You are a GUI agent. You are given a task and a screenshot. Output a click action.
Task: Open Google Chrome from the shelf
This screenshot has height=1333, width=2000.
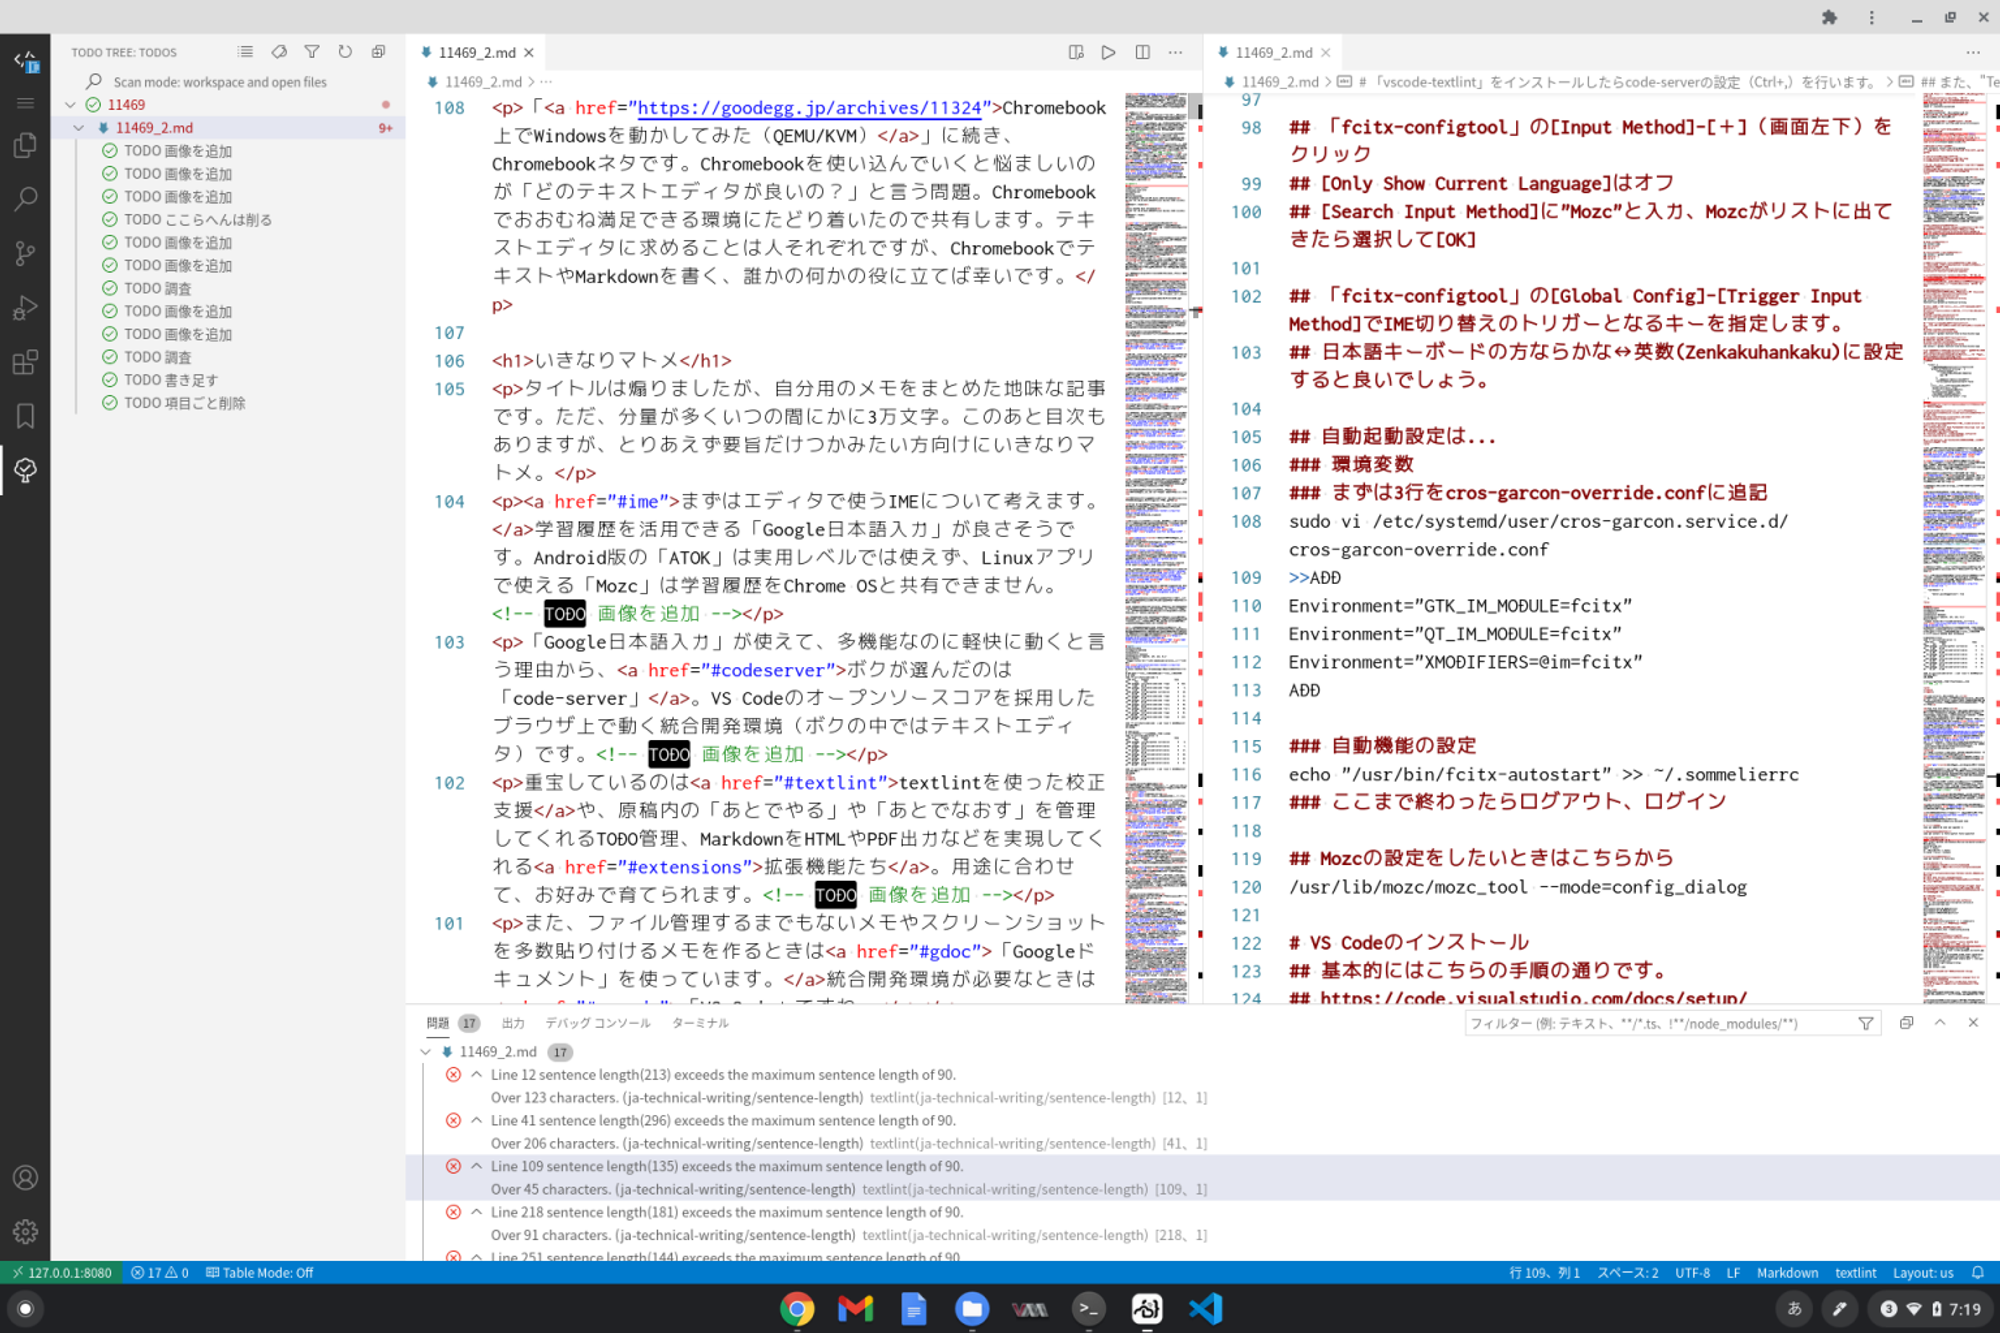(797, 1308)
